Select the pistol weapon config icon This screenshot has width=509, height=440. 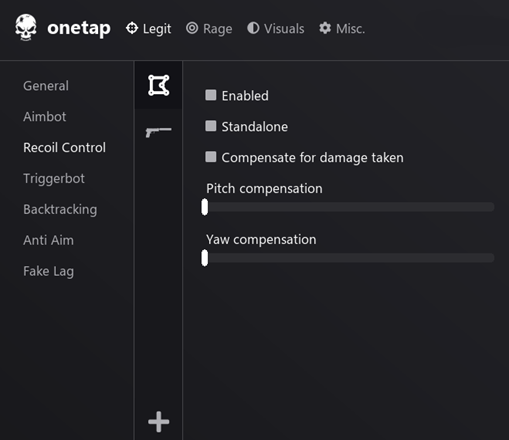click(159, 132)
